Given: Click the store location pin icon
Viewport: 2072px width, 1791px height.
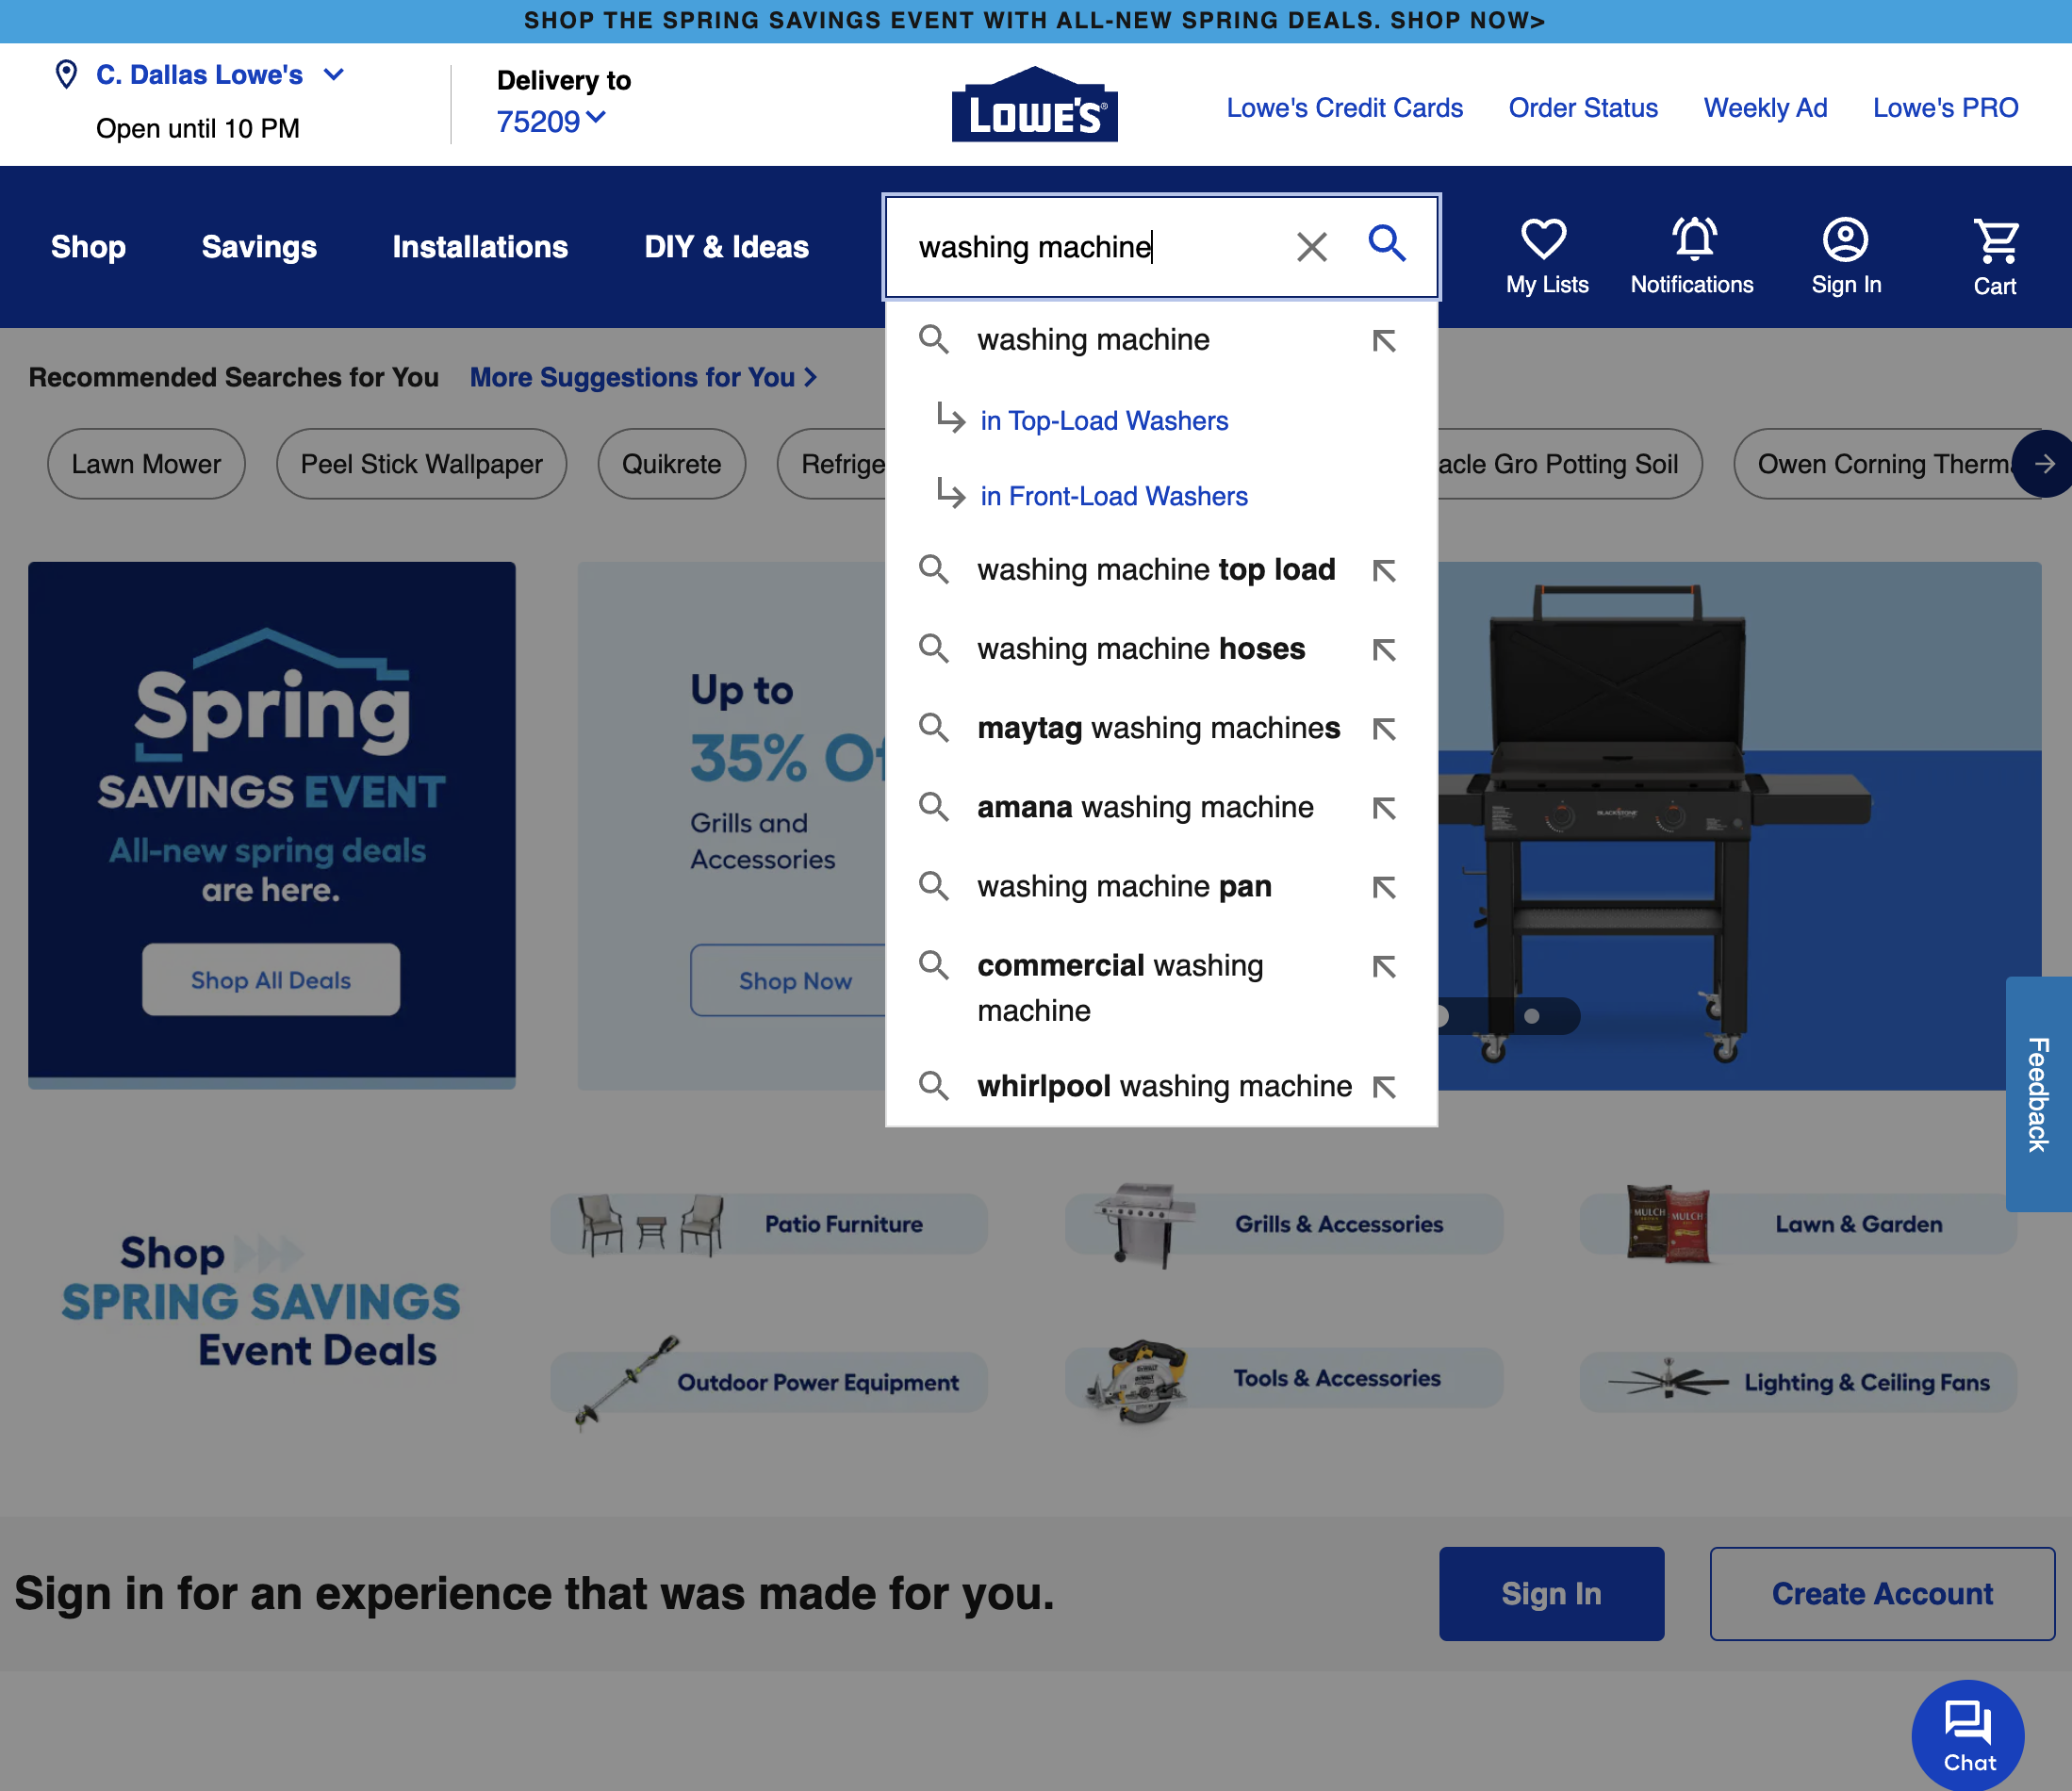Looking at the screenshot, I should point(65,74).
